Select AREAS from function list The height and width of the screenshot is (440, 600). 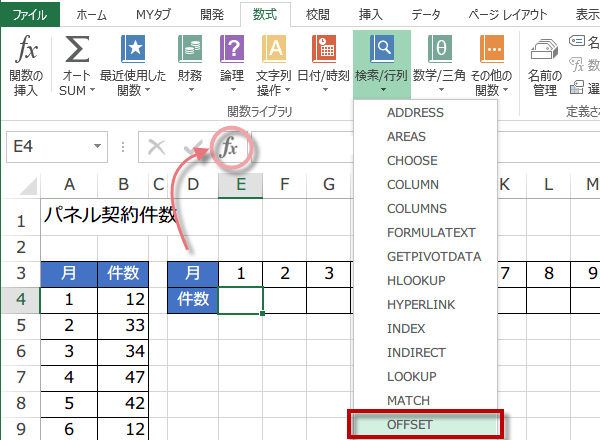[x=425, y=137]
